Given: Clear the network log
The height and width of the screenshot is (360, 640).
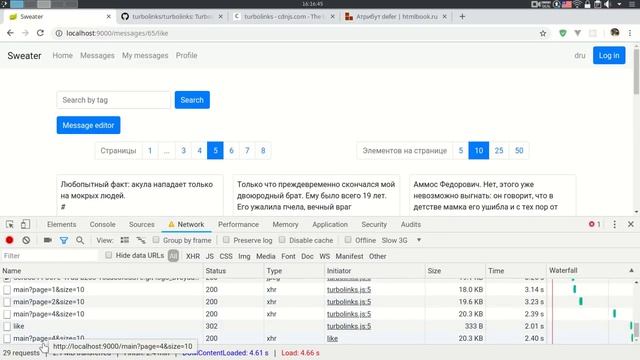Looking at the screenshot, I should click(26, 240).
